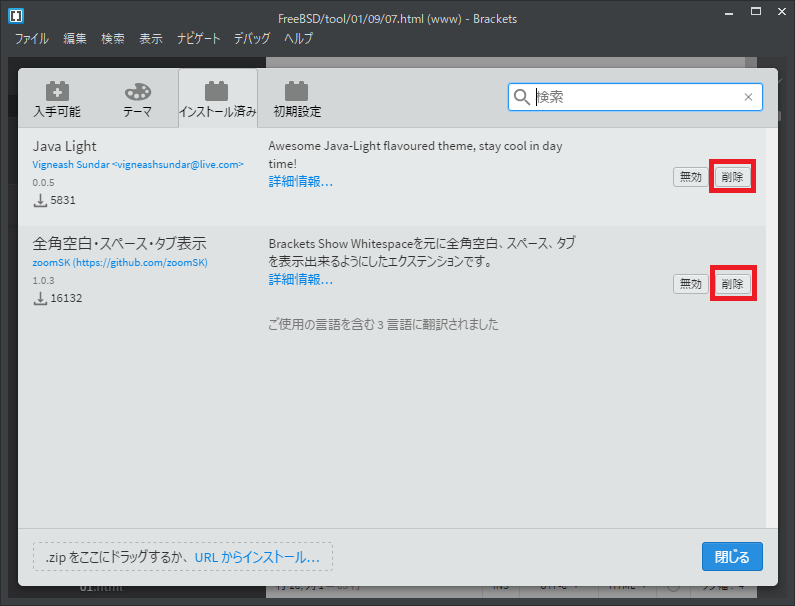Screen dimensions: 795x606
Task: Minimize the Brackets window
Action: [729, 12]
